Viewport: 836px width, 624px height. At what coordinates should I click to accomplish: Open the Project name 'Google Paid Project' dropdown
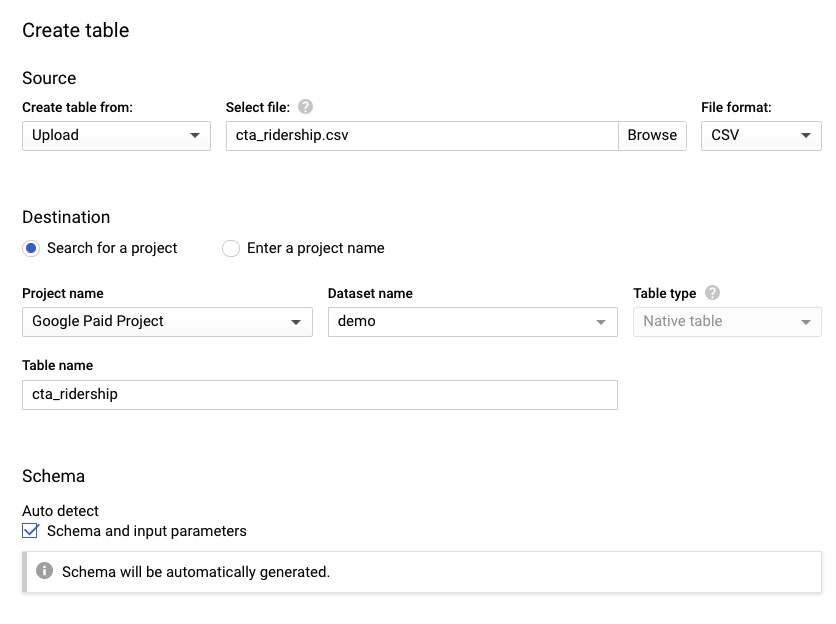(x=166, y=321)
